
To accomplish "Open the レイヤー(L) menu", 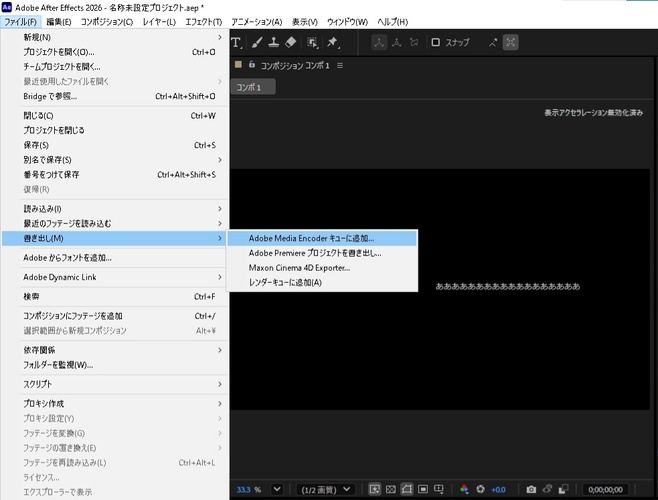I will (x=159, y=22).
